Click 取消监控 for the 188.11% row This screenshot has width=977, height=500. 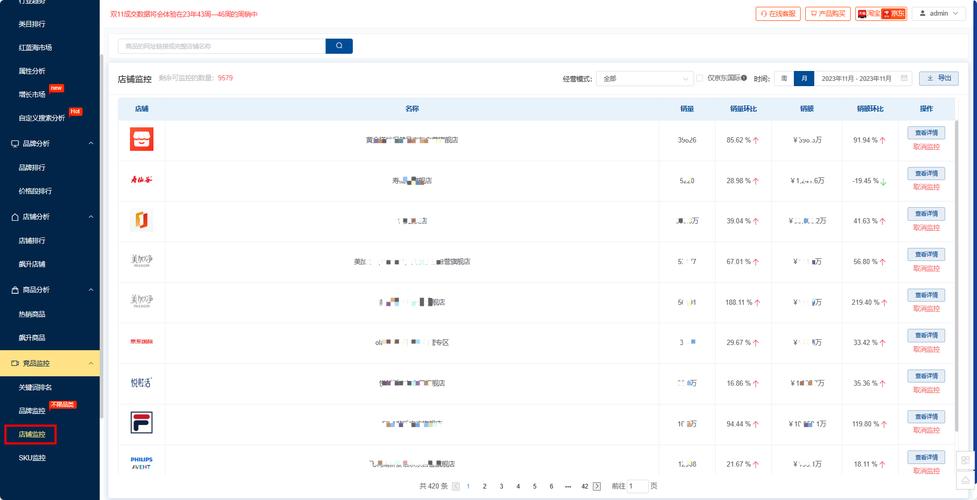pyautogui.click(x=926, y=309)
